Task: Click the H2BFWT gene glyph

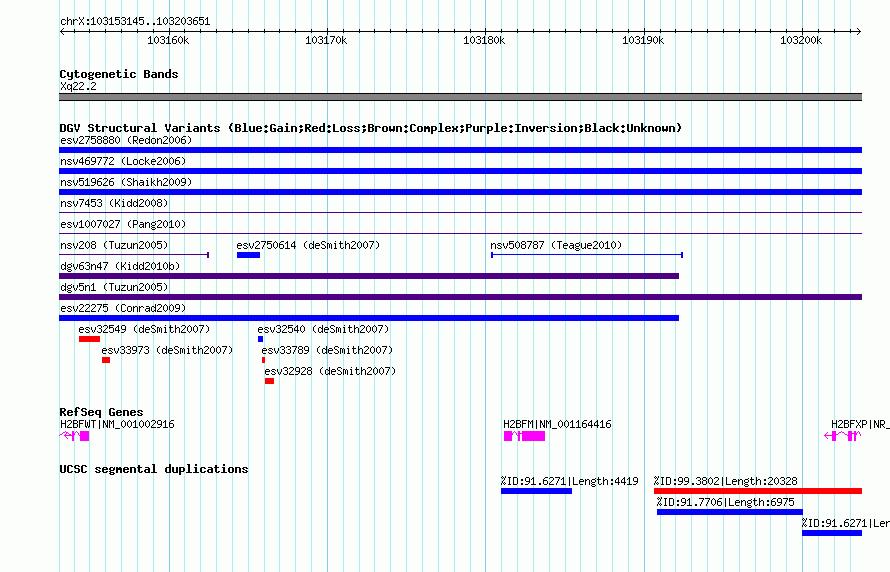Action: coord(74,436)
